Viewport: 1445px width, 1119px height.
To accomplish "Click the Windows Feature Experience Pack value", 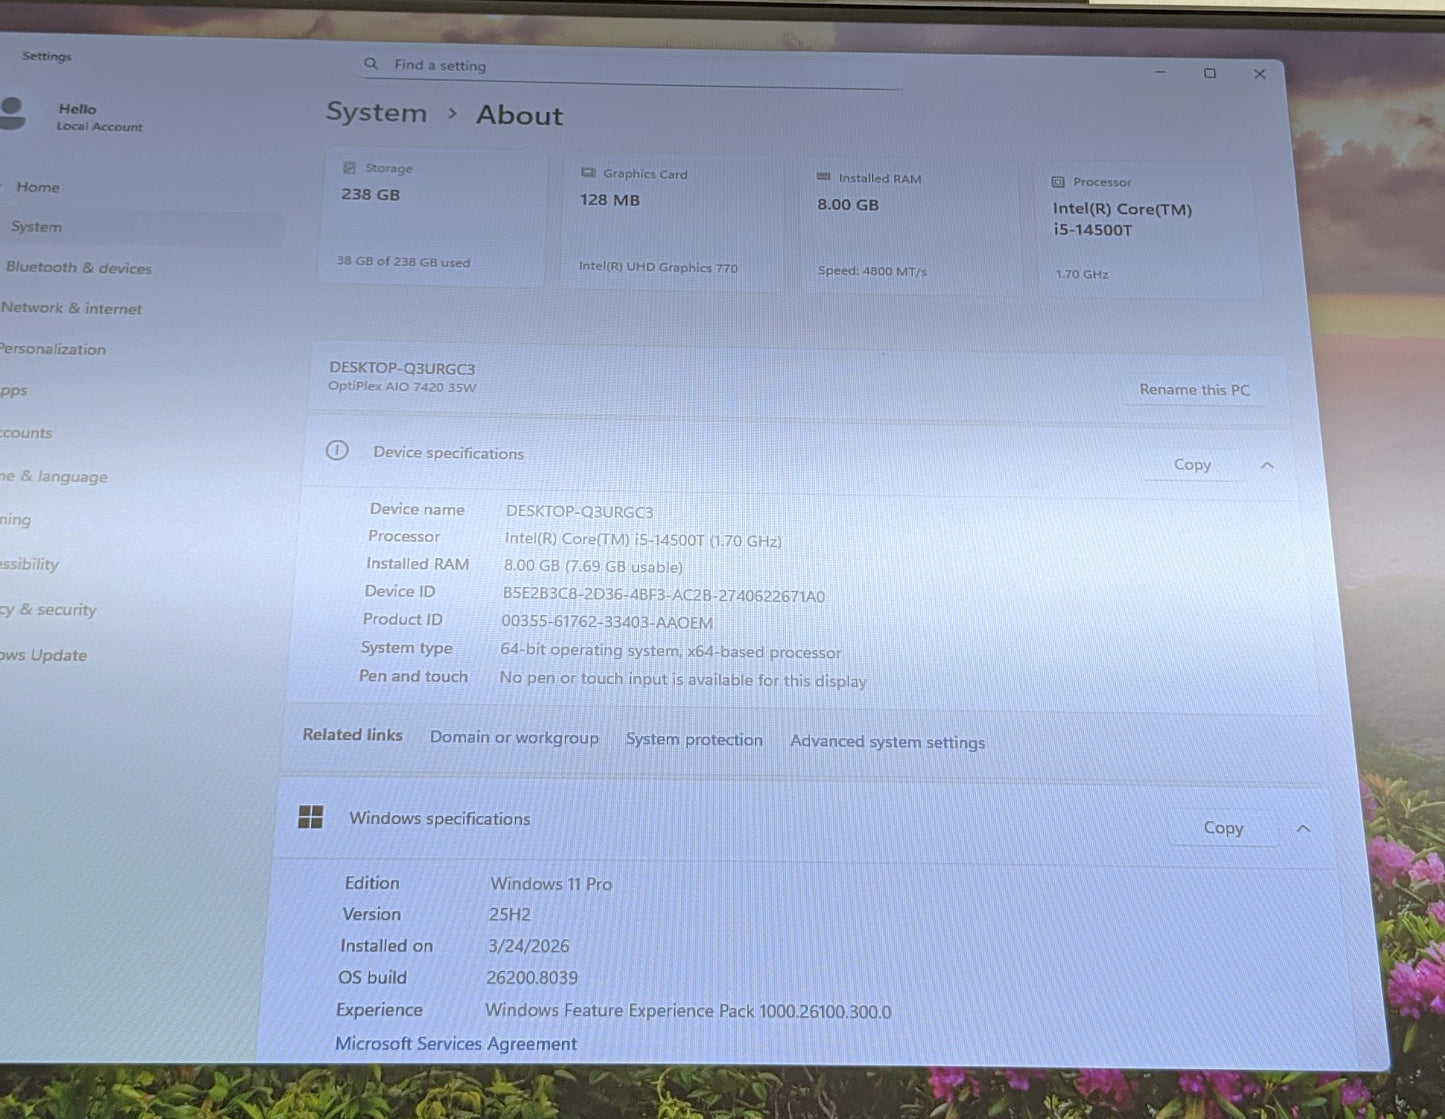I will pos(688,1011).
